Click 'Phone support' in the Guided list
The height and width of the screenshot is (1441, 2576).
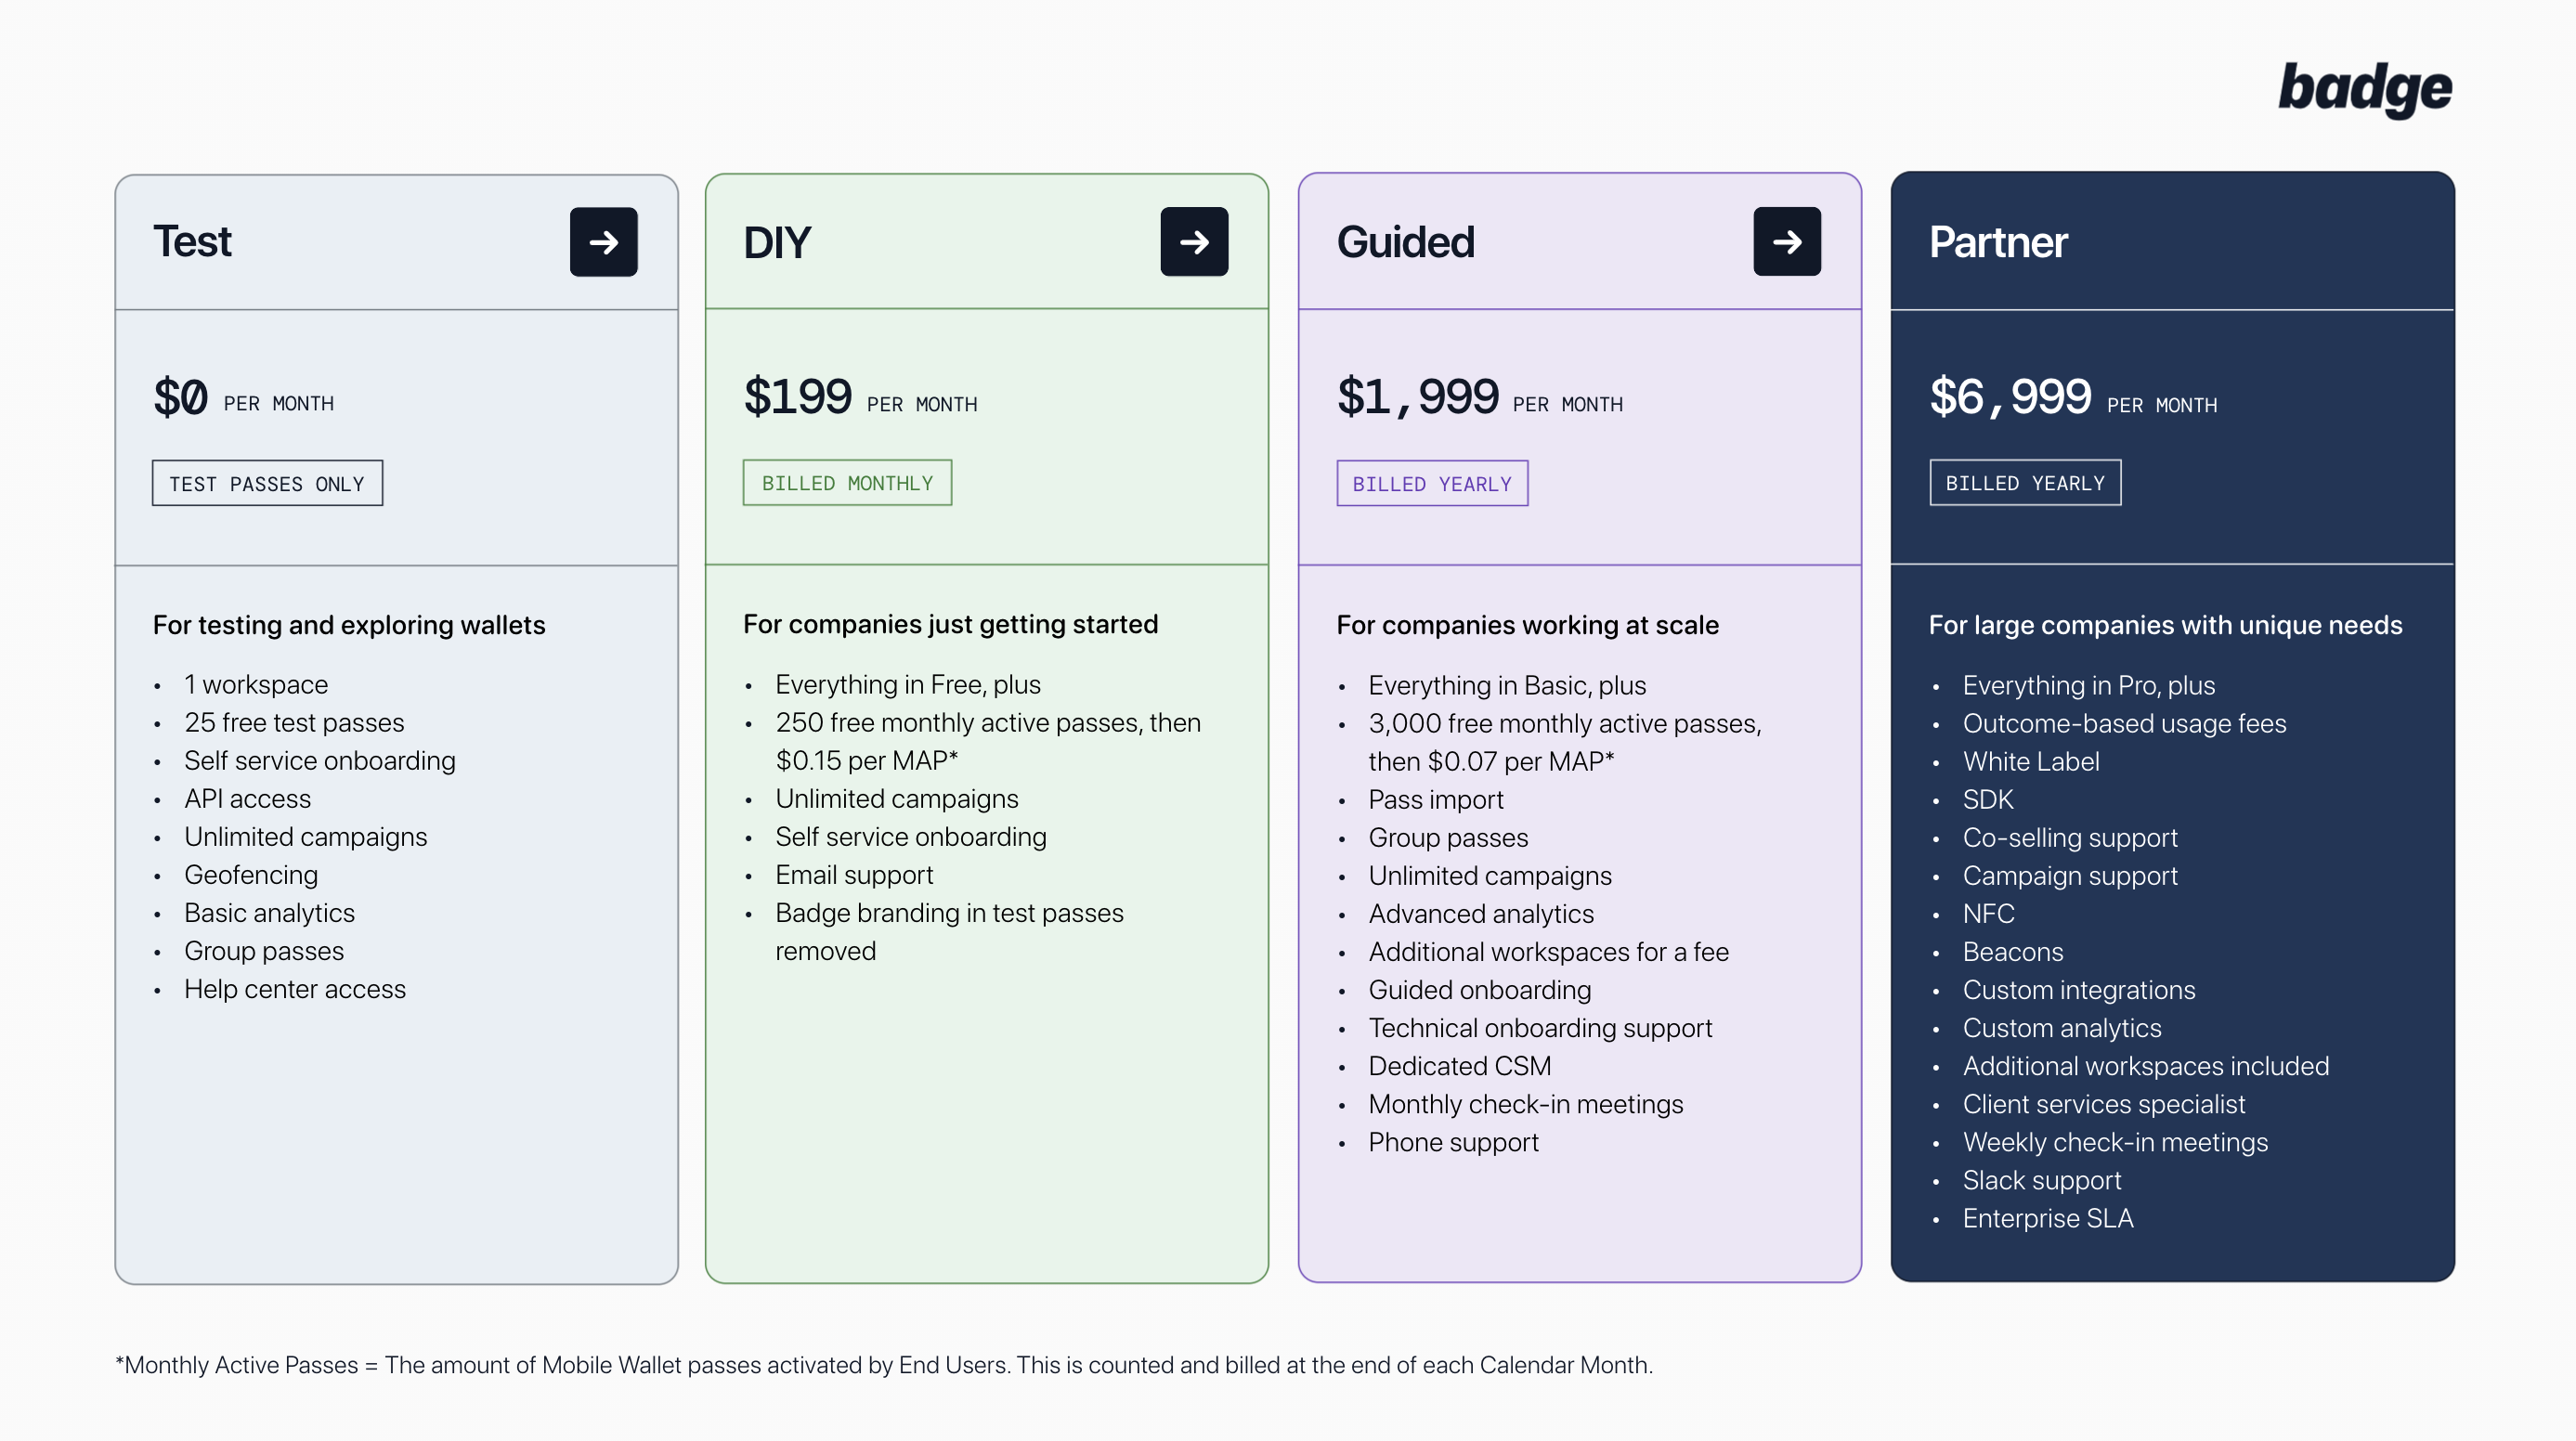coord(1453,1142)
